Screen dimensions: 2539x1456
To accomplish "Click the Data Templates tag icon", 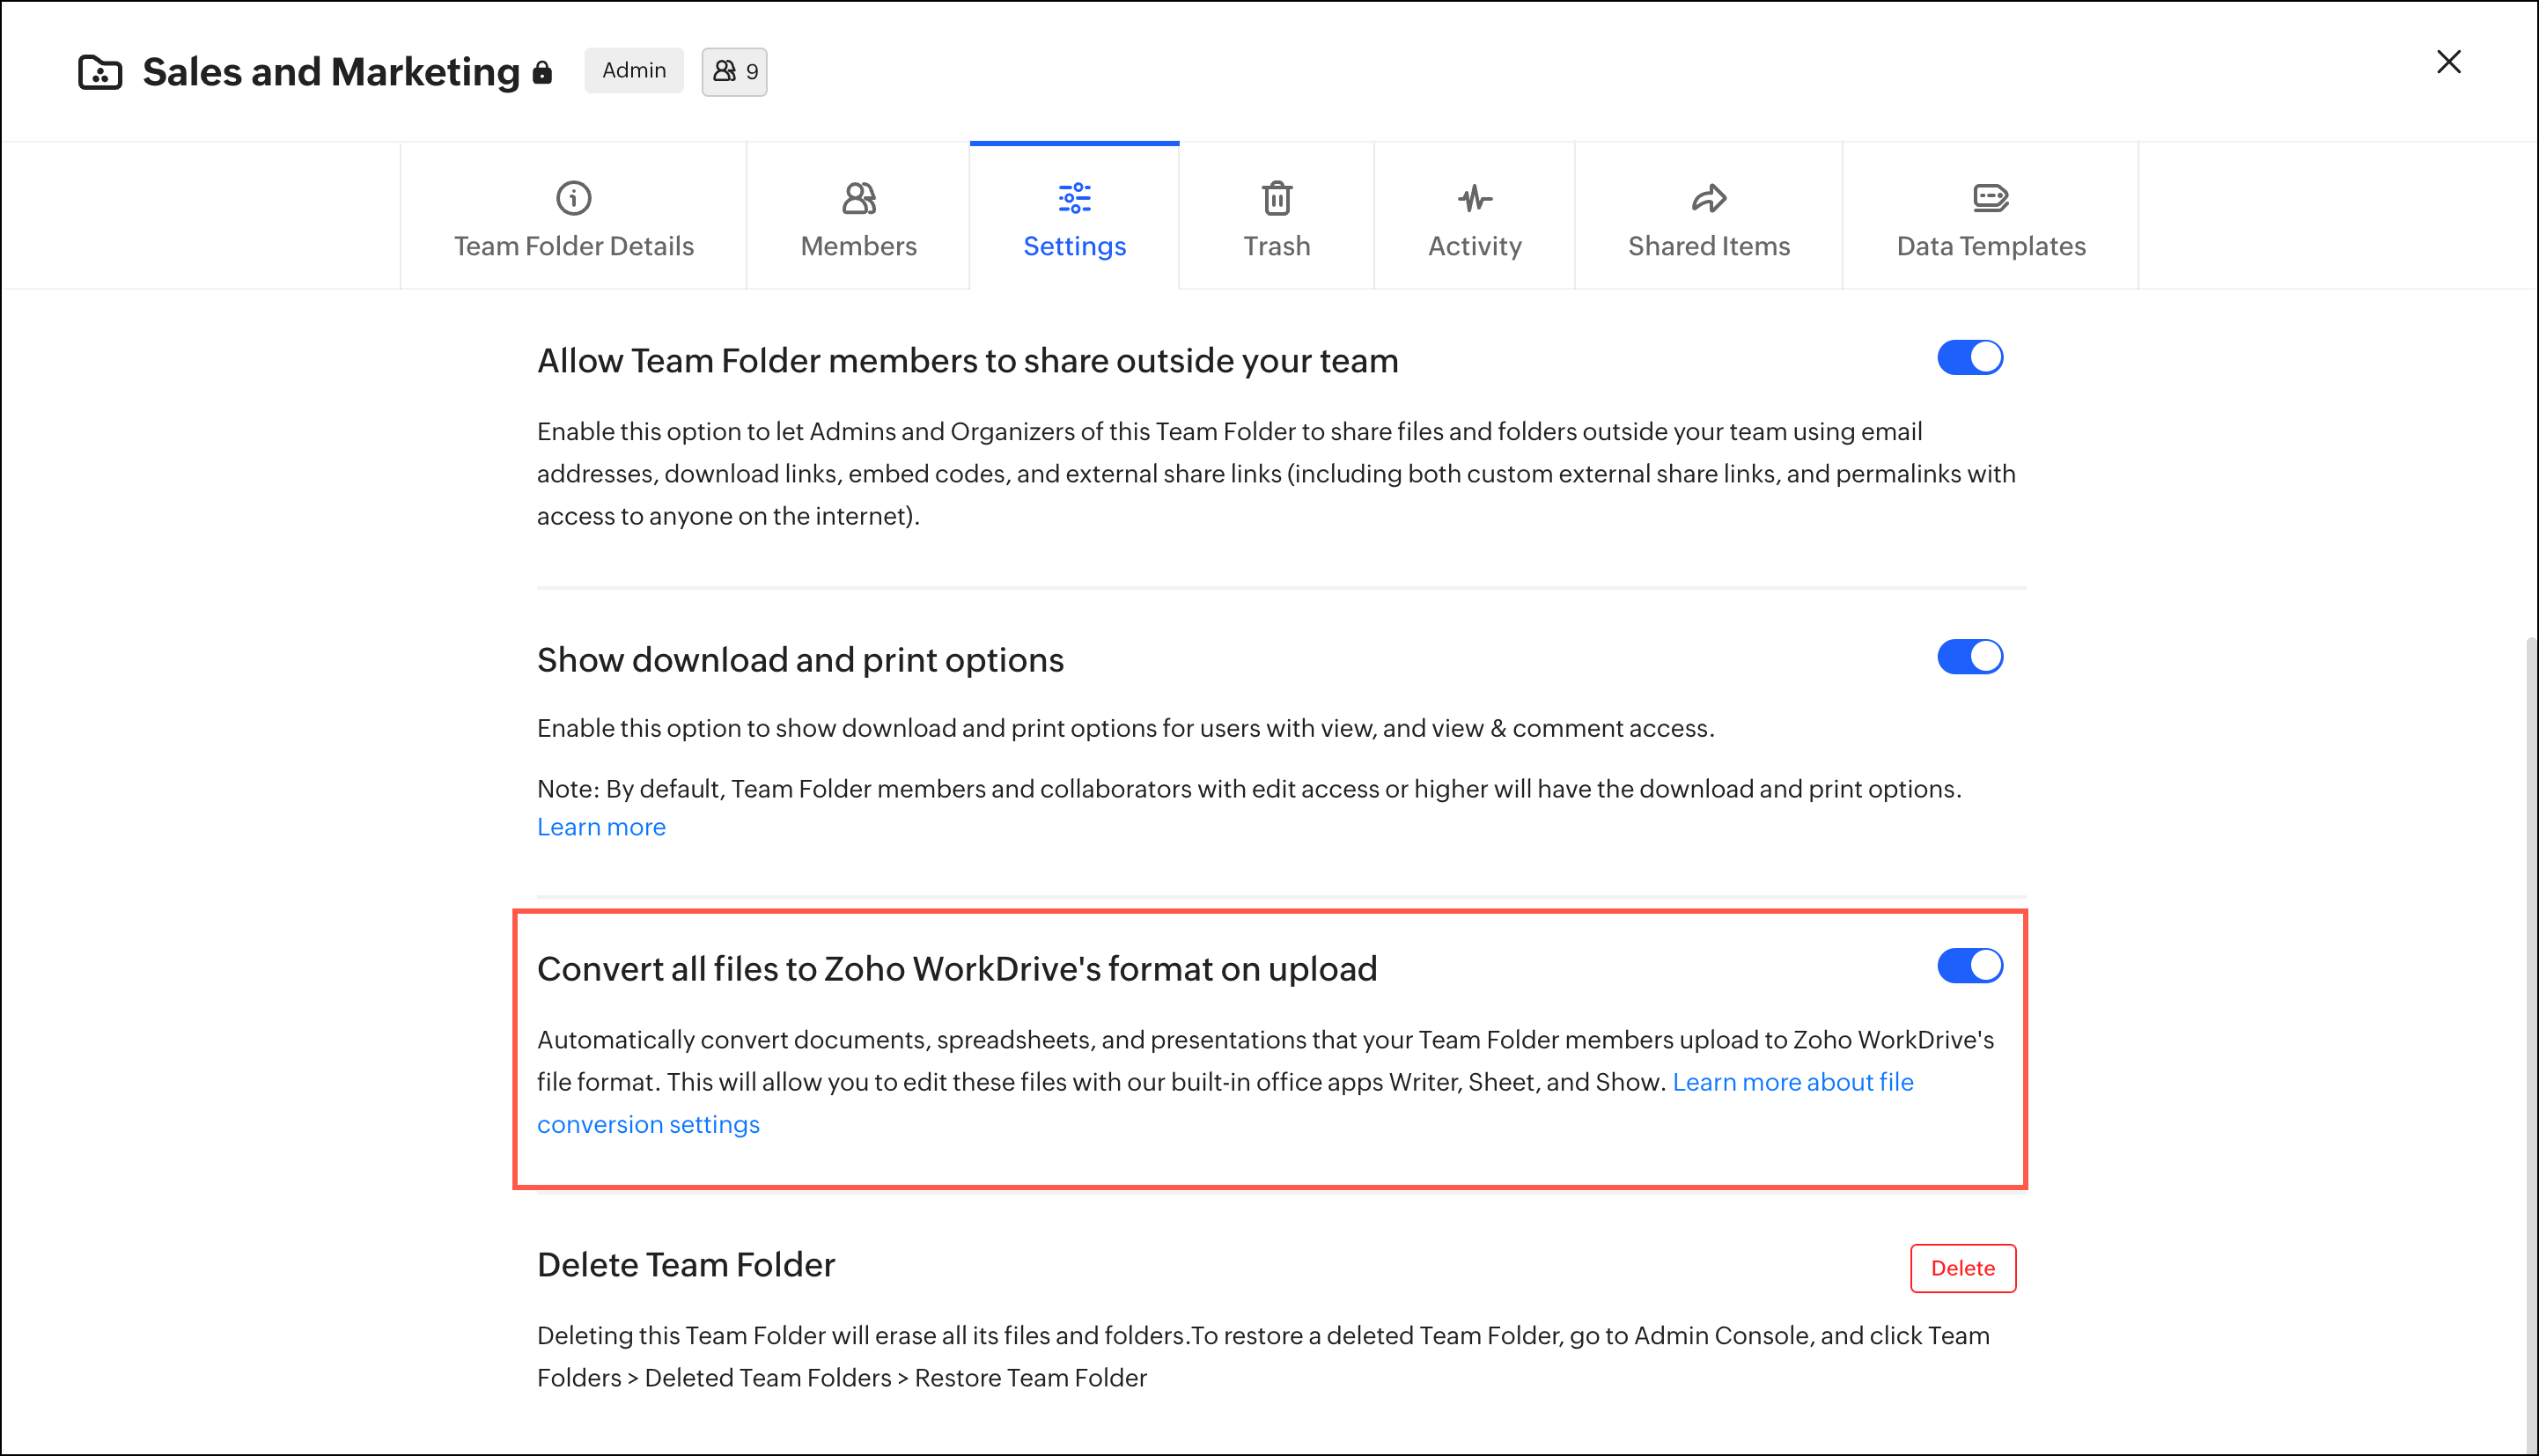I will tap(1990, 198).
